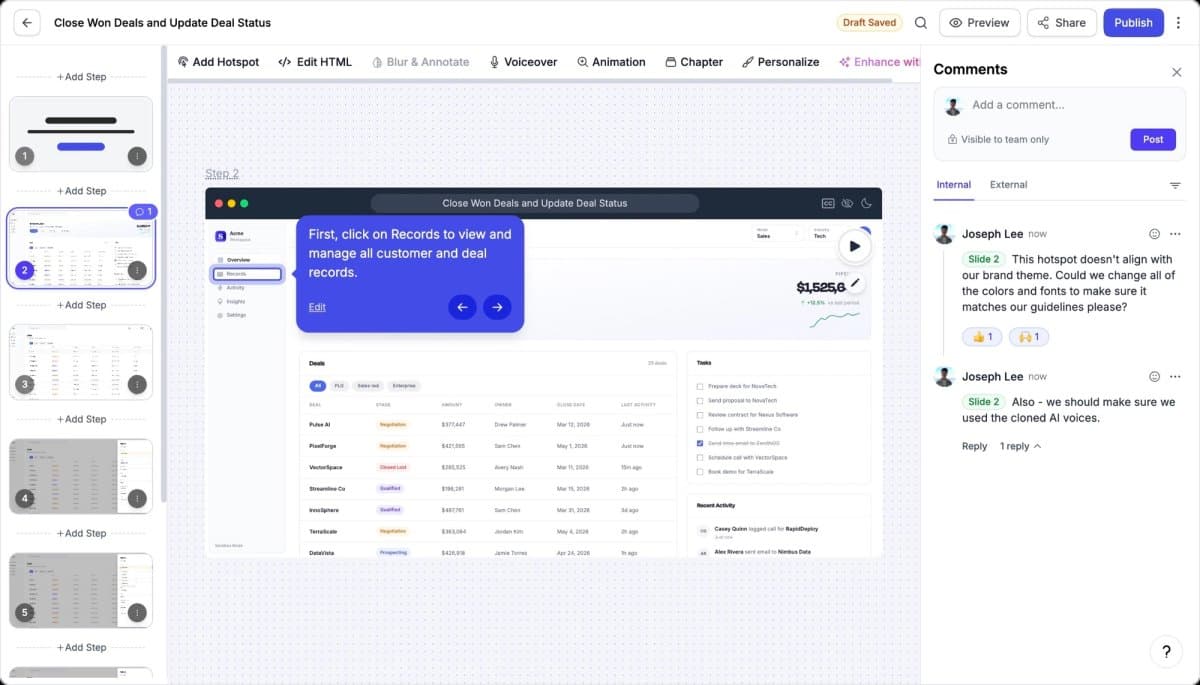
Task: Open the Edit HTML tool
Action: click(x=315, y=62)
